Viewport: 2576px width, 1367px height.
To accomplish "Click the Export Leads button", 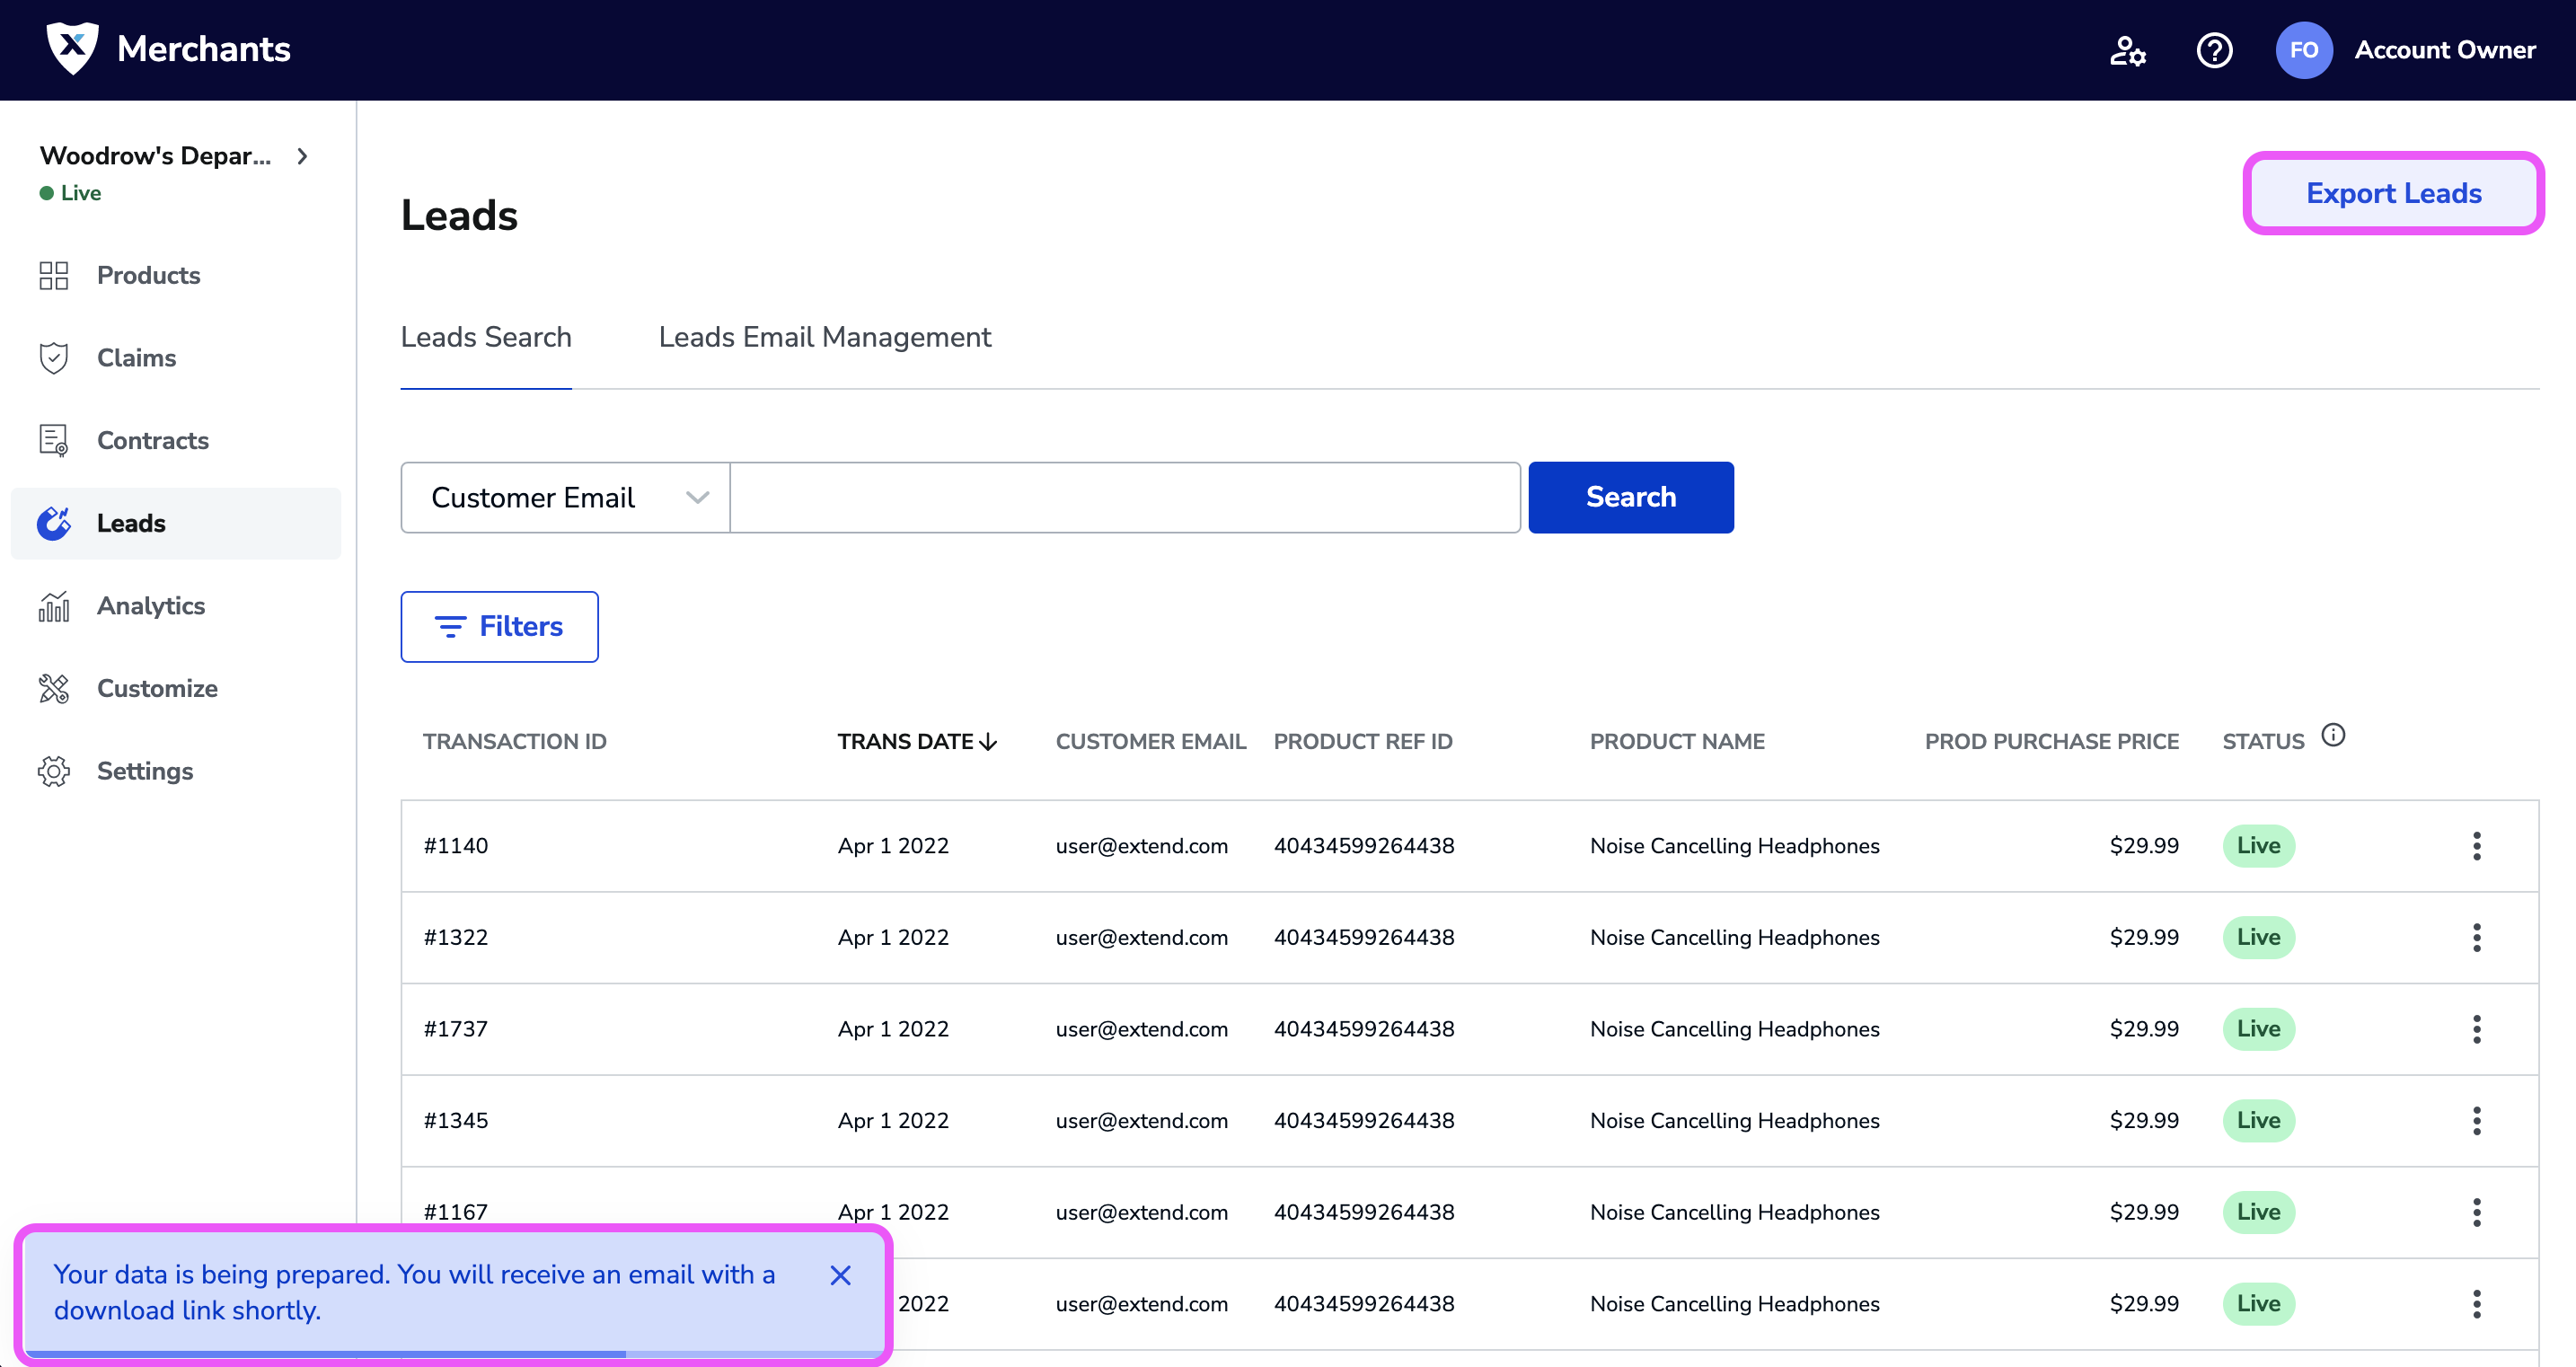I will 2393,193.
